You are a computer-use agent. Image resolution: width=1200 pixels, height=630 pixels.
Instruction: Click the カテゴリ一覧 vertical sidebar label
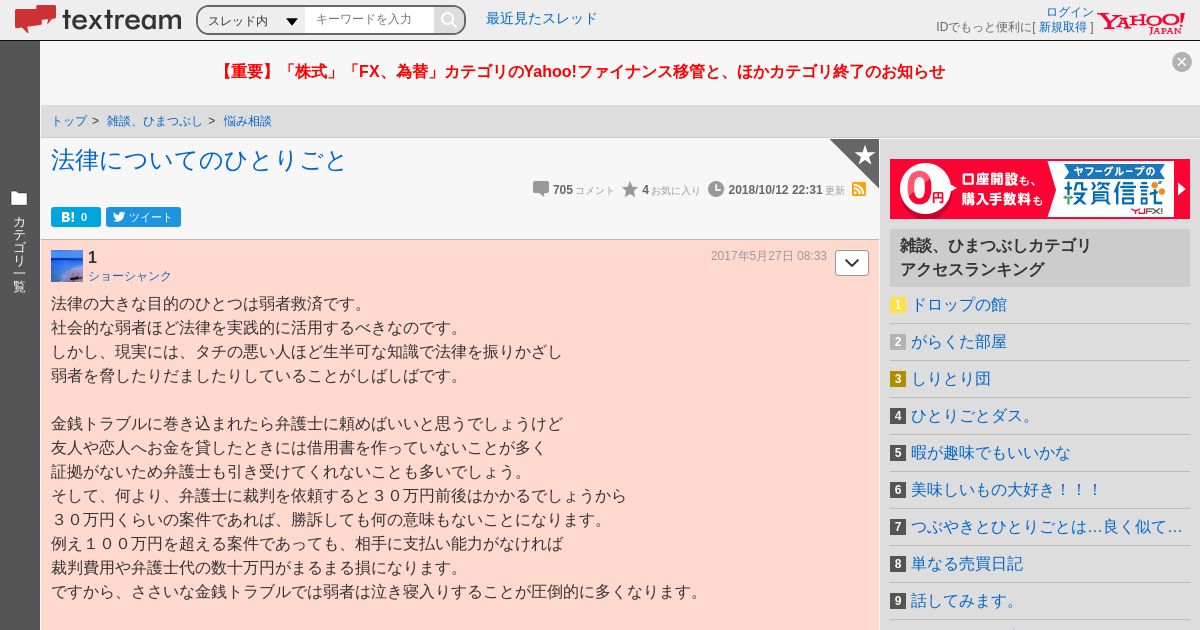coord(19,254)
